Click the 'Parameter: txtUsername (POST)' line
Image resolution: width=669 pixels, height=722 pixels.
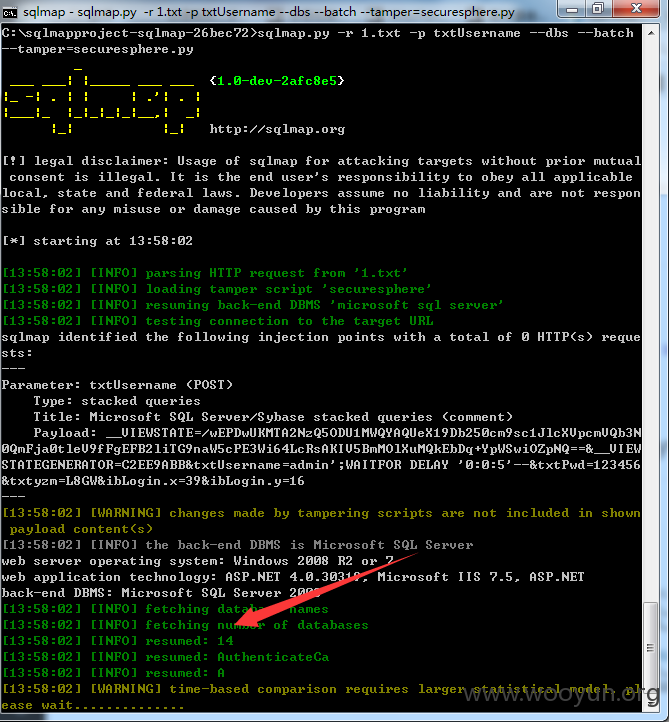[117, 385]
